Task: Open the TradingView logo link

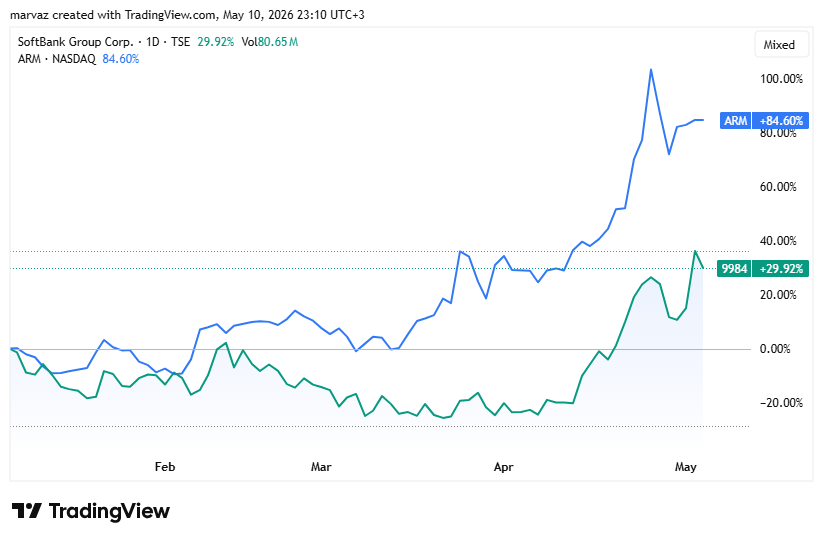Action: (x=91, y=511)
